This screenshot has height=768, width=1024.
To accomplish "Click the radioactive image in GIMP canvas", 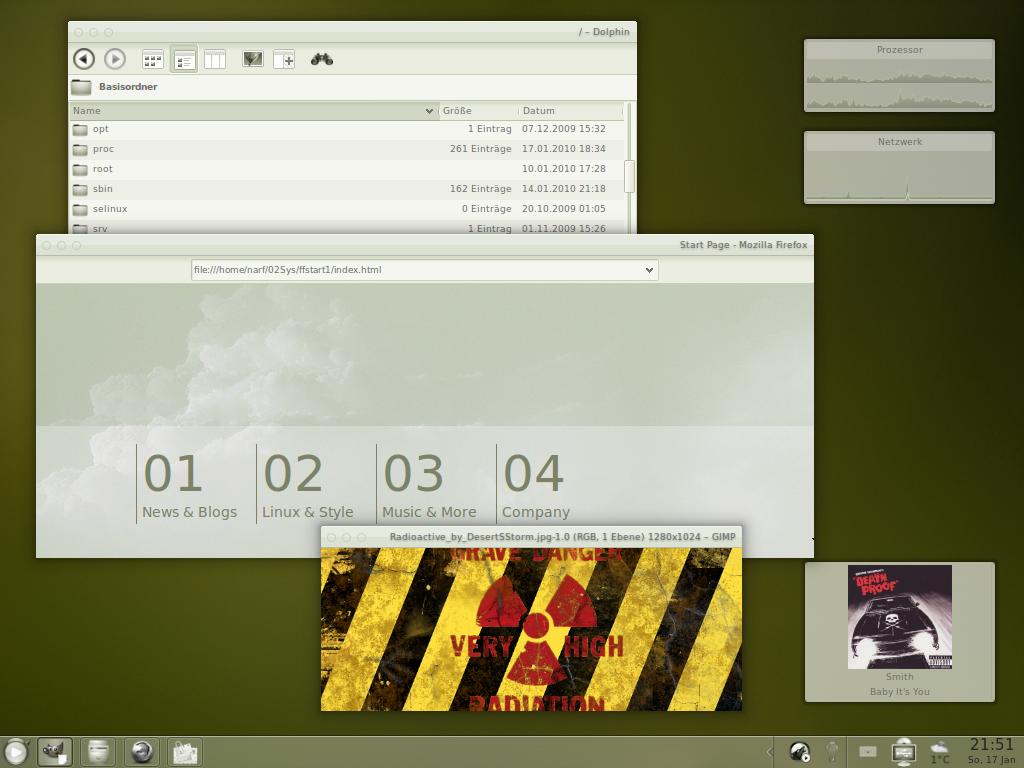I will (x=531, y=629).
